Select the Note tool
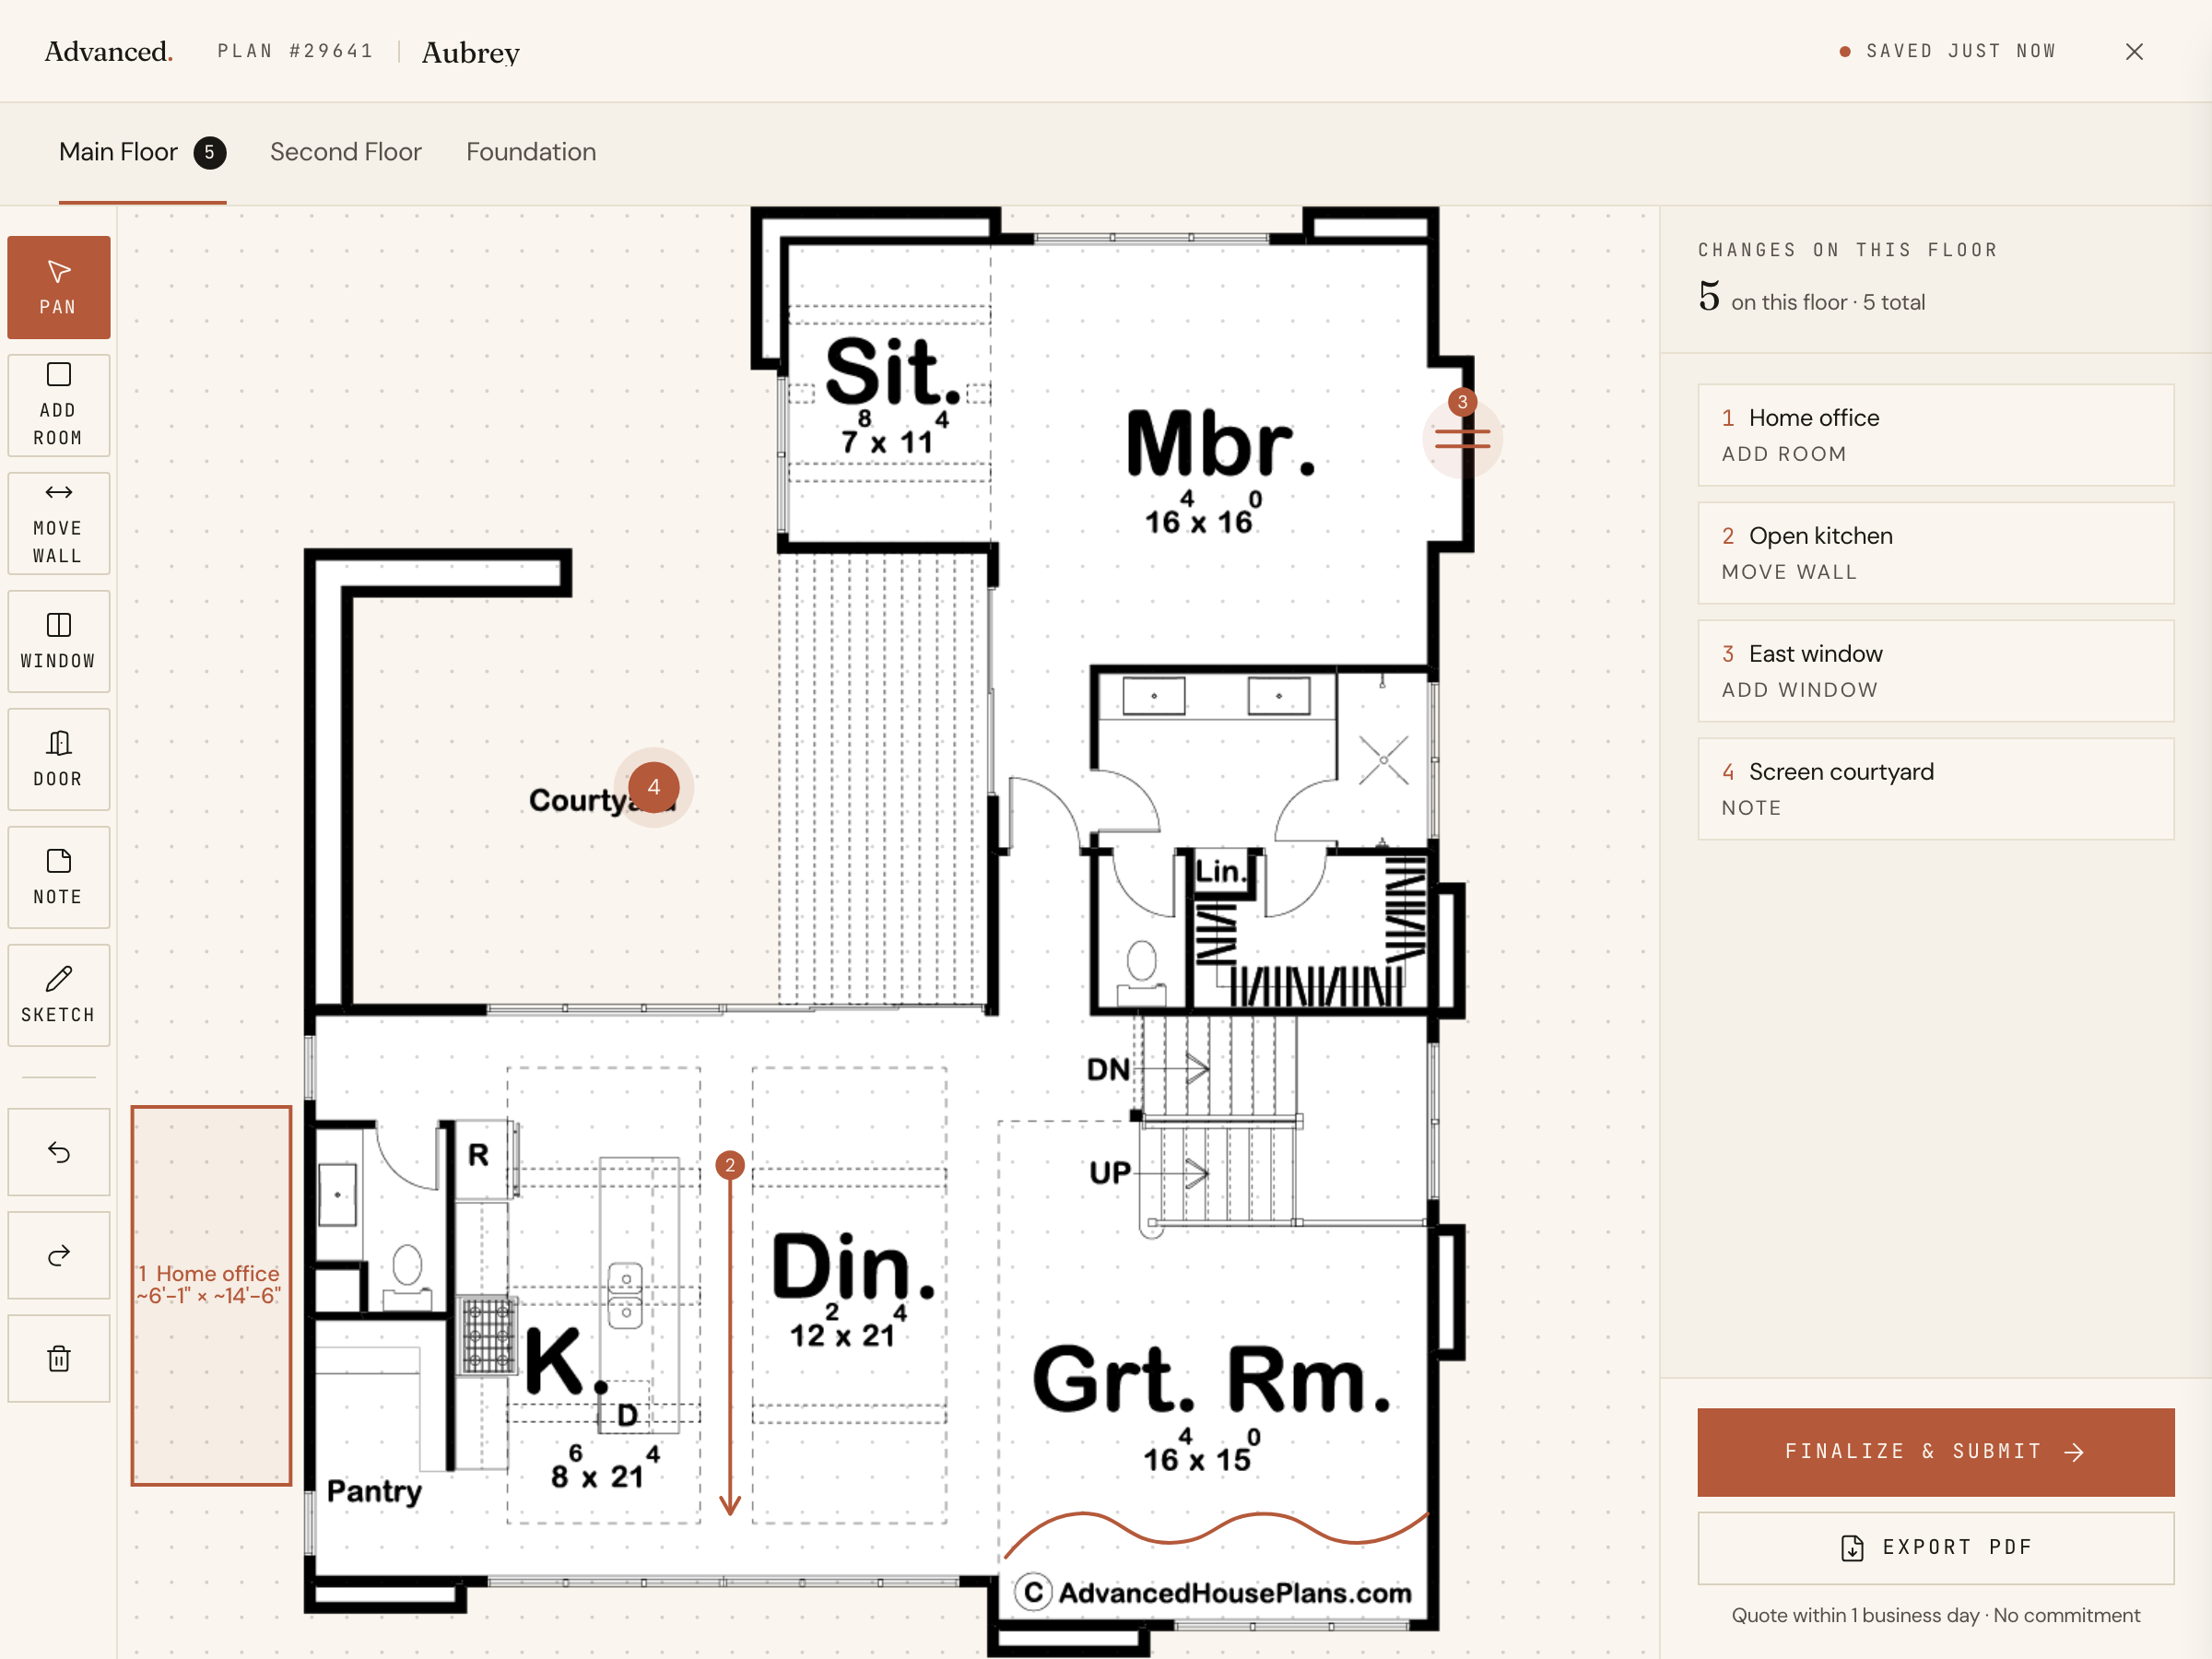 coord(59,877)
